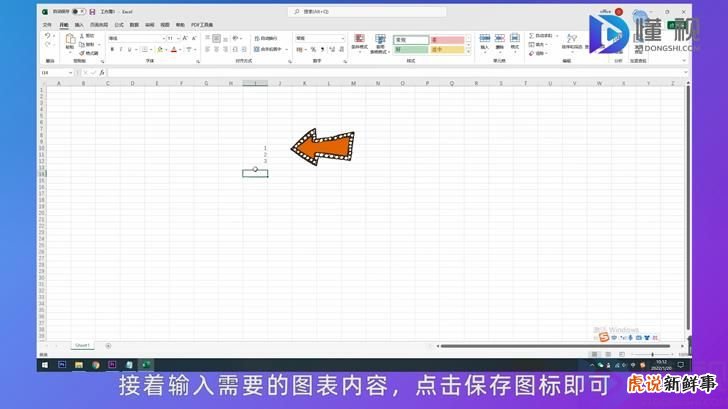This screenshot has height=409, width=728.
Task: Click the Fill down icon
Action: [532, 45]
